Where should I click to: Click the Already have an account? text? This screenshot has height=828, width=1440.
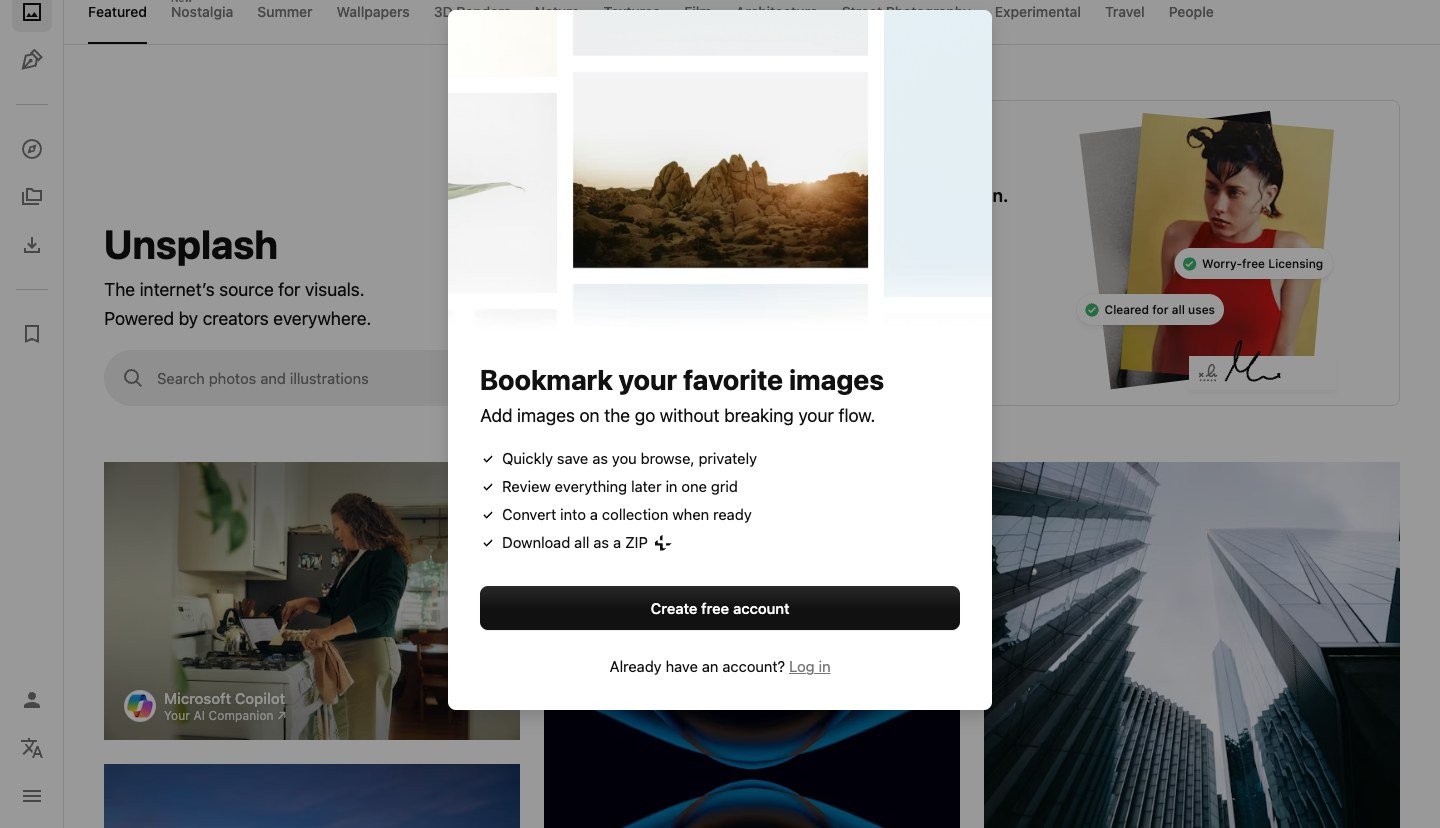[697, 667]
